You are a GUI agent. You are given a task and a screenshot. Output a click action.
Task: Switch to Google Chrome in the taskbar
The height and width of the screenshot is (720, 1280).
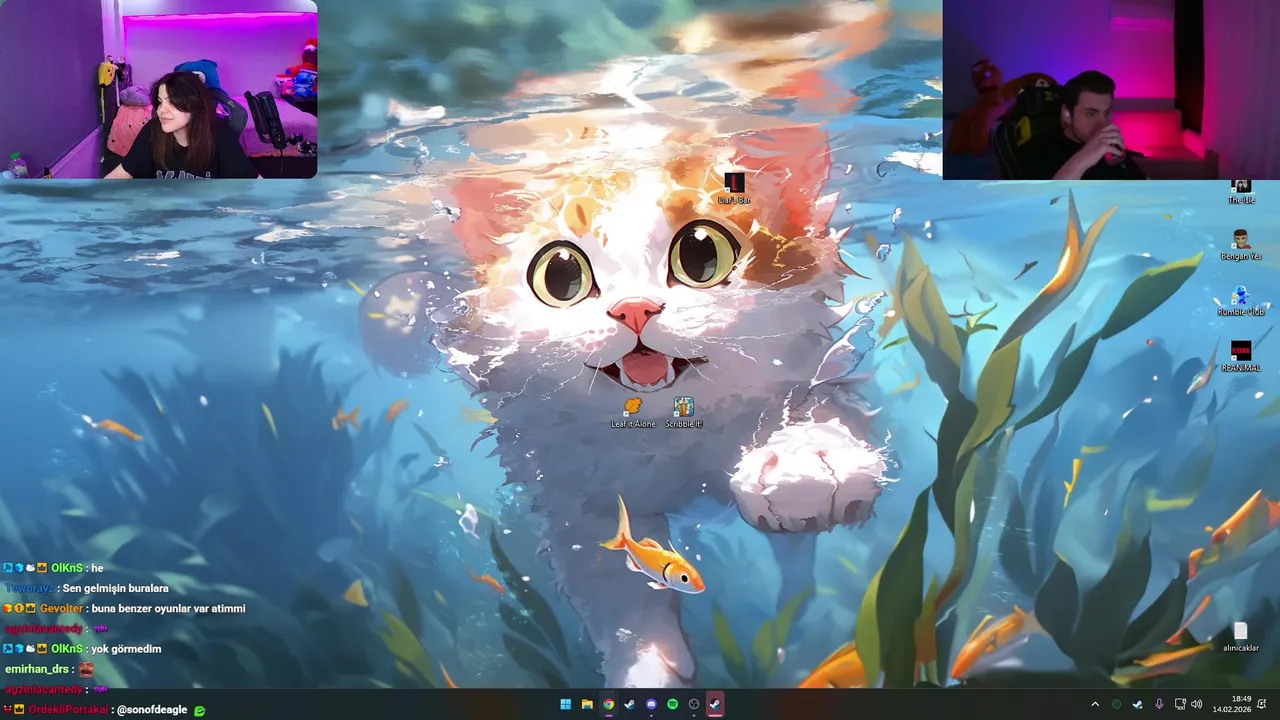(x=608, y=704)
